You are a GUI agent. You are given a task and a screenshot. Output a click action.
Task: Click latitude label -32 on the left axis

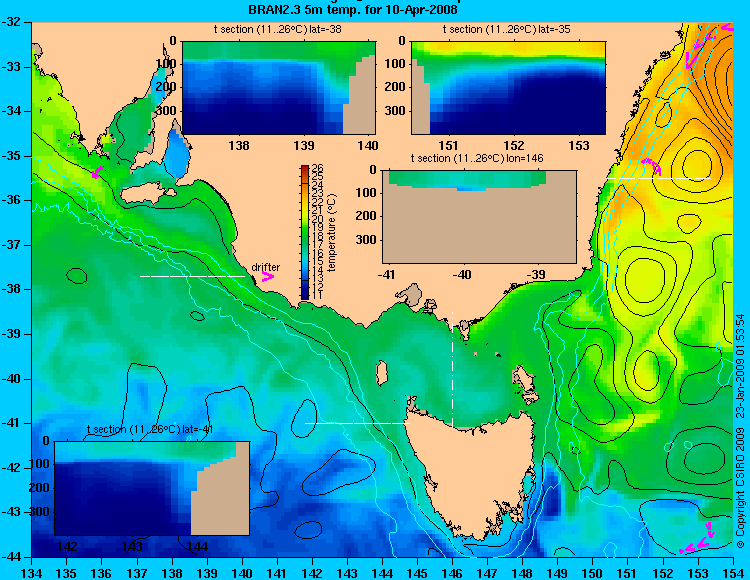11,22
